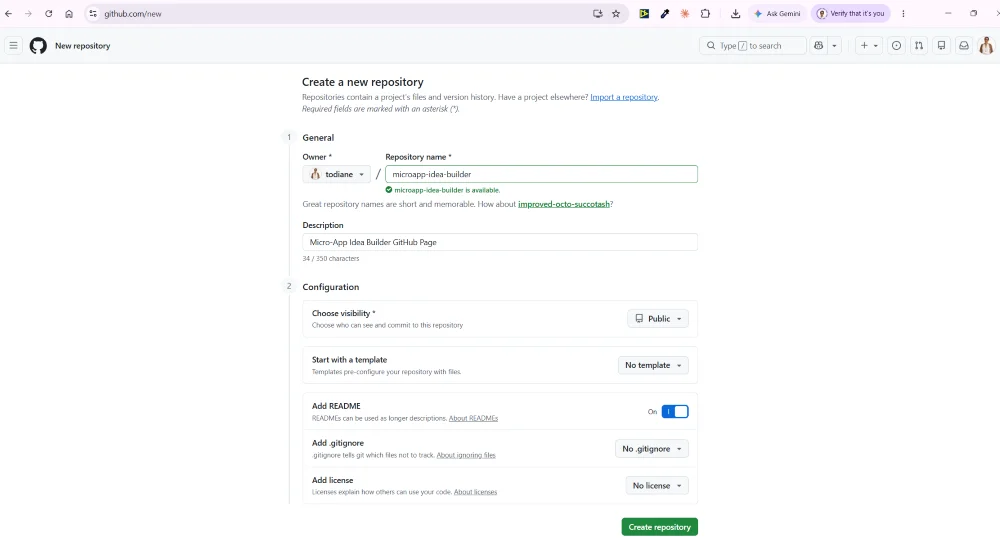1000x560 pixels.
Task: Open browser Downloads
Action: pos(735,13)
